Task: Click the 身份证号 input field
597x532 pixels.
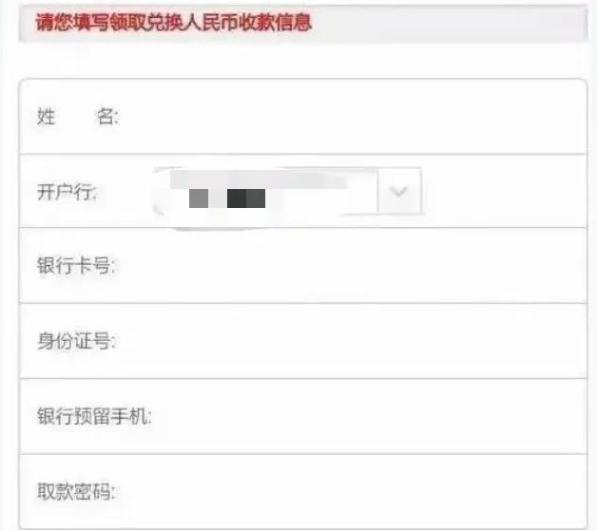Action: coord(350,341)
